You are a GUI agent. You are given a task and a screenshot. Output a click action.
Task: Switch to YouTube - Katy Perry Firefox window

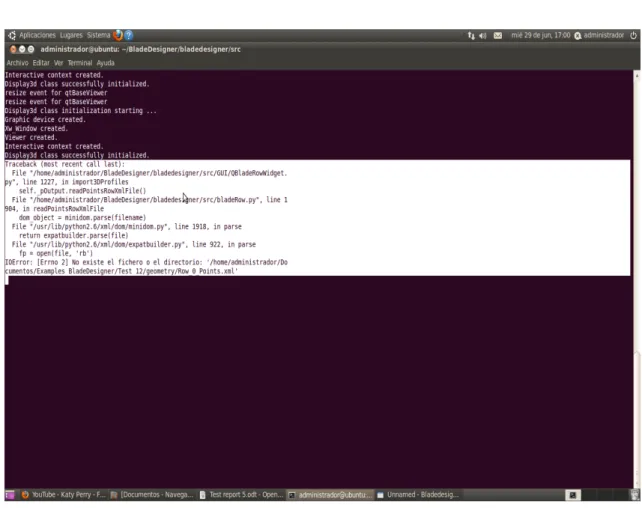click(63, 495)
